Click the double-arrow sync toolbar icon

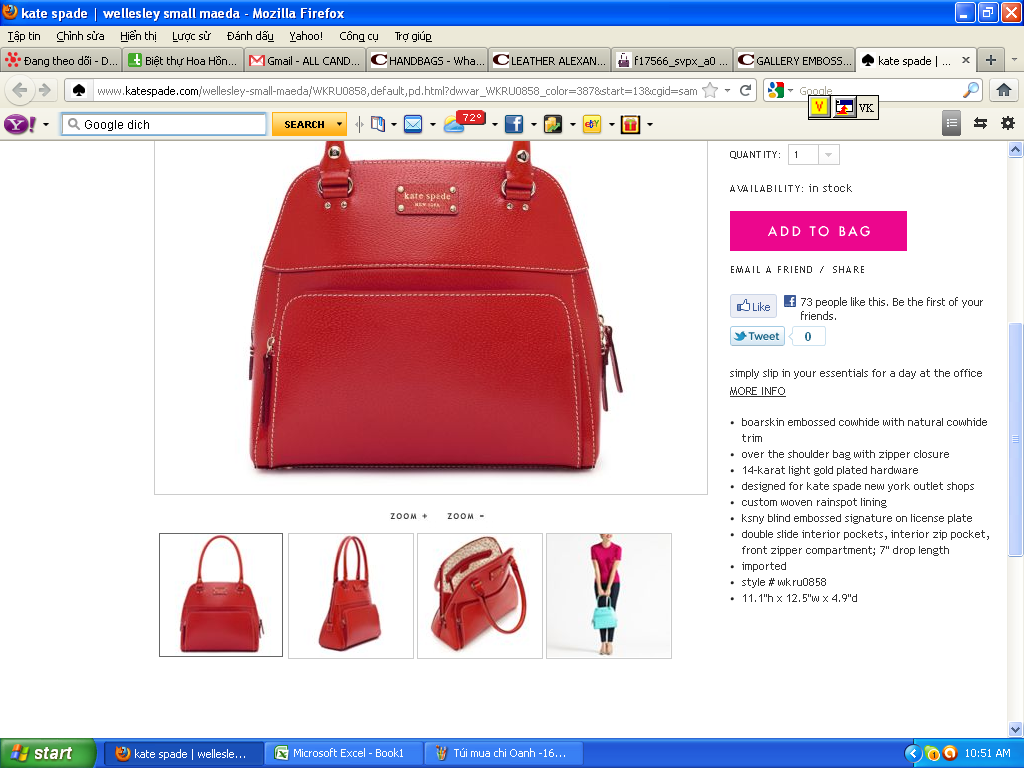point(980,123)
